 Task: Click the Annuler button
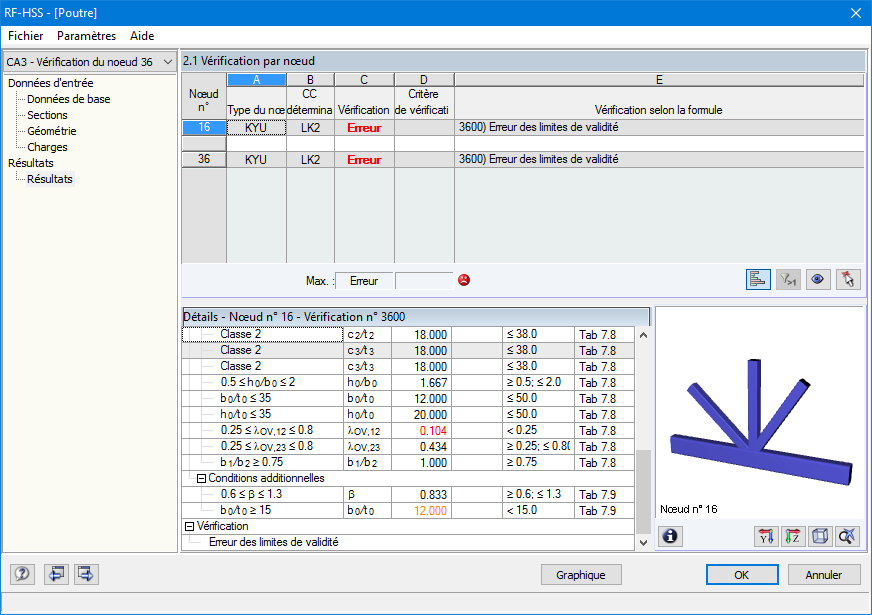[824, 574]
